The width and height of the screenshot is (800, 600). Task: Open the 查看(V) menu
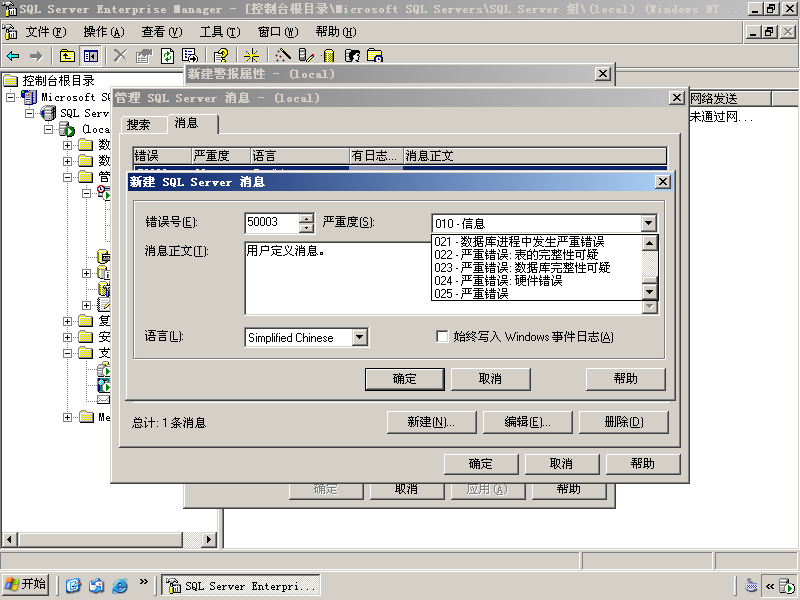[x=162, y=32]
